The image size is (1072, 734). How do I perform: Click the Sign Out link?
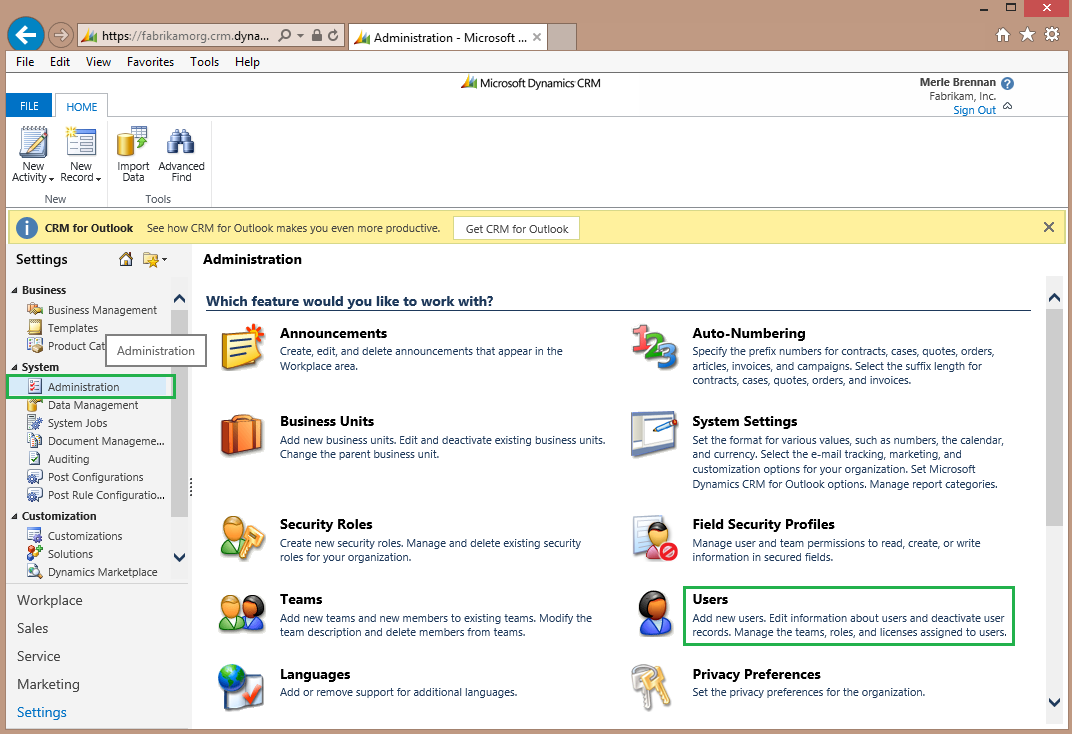tap(974, 110)
